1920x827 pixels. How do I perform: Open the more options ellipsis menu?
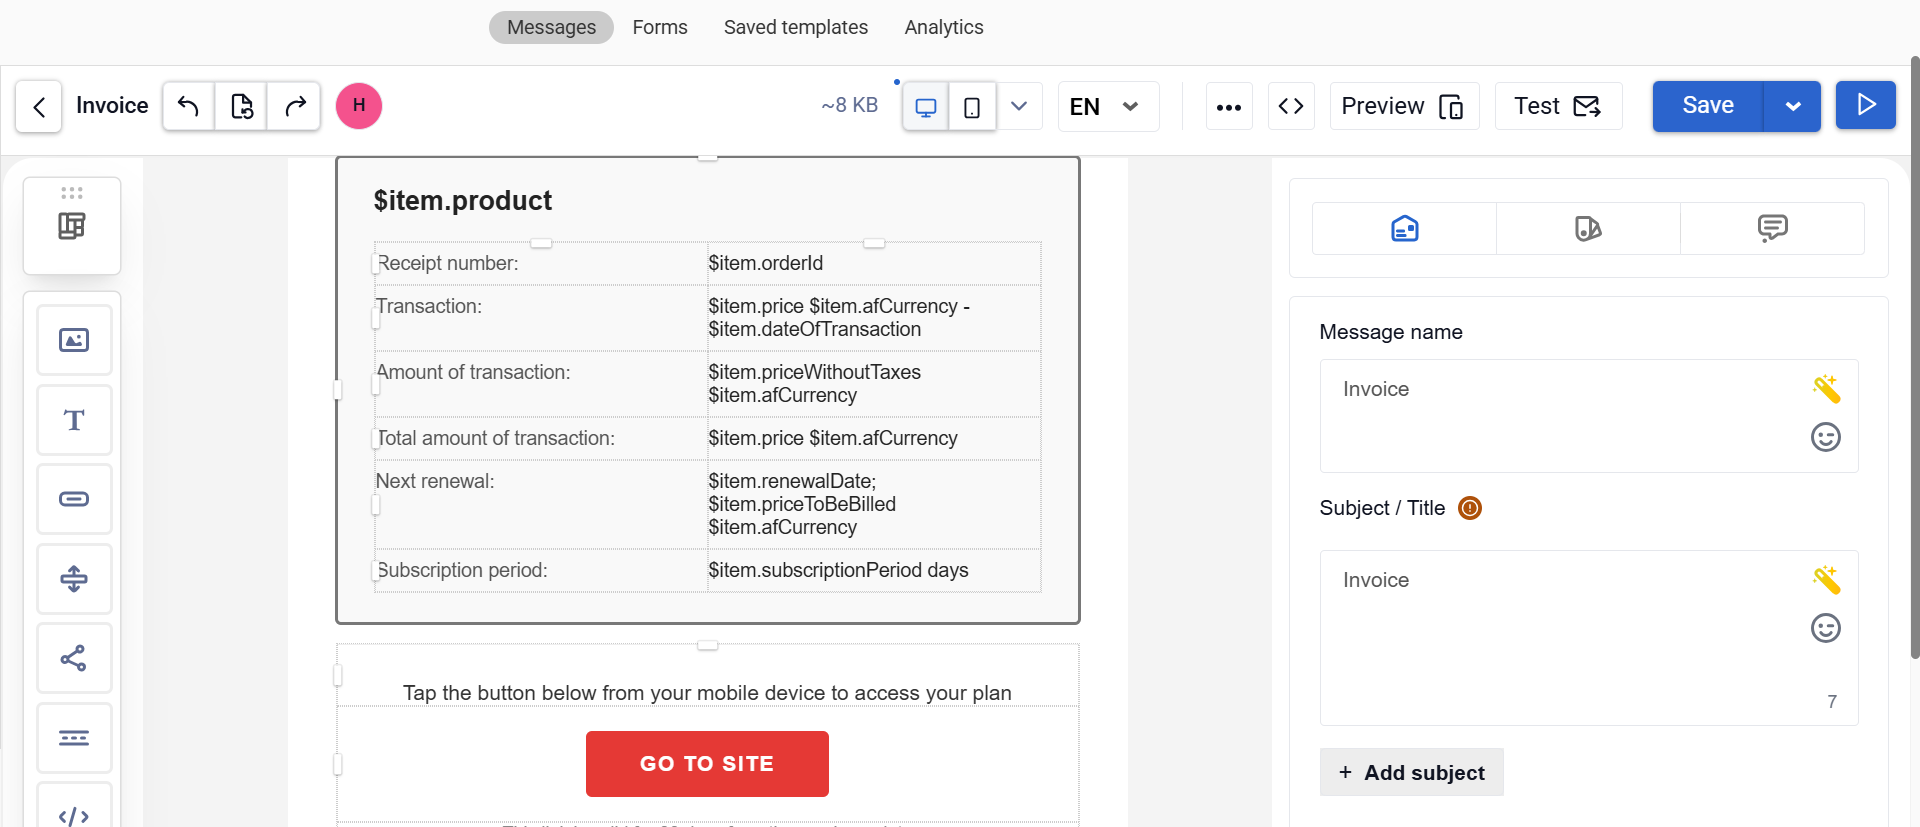(1229, 107)
